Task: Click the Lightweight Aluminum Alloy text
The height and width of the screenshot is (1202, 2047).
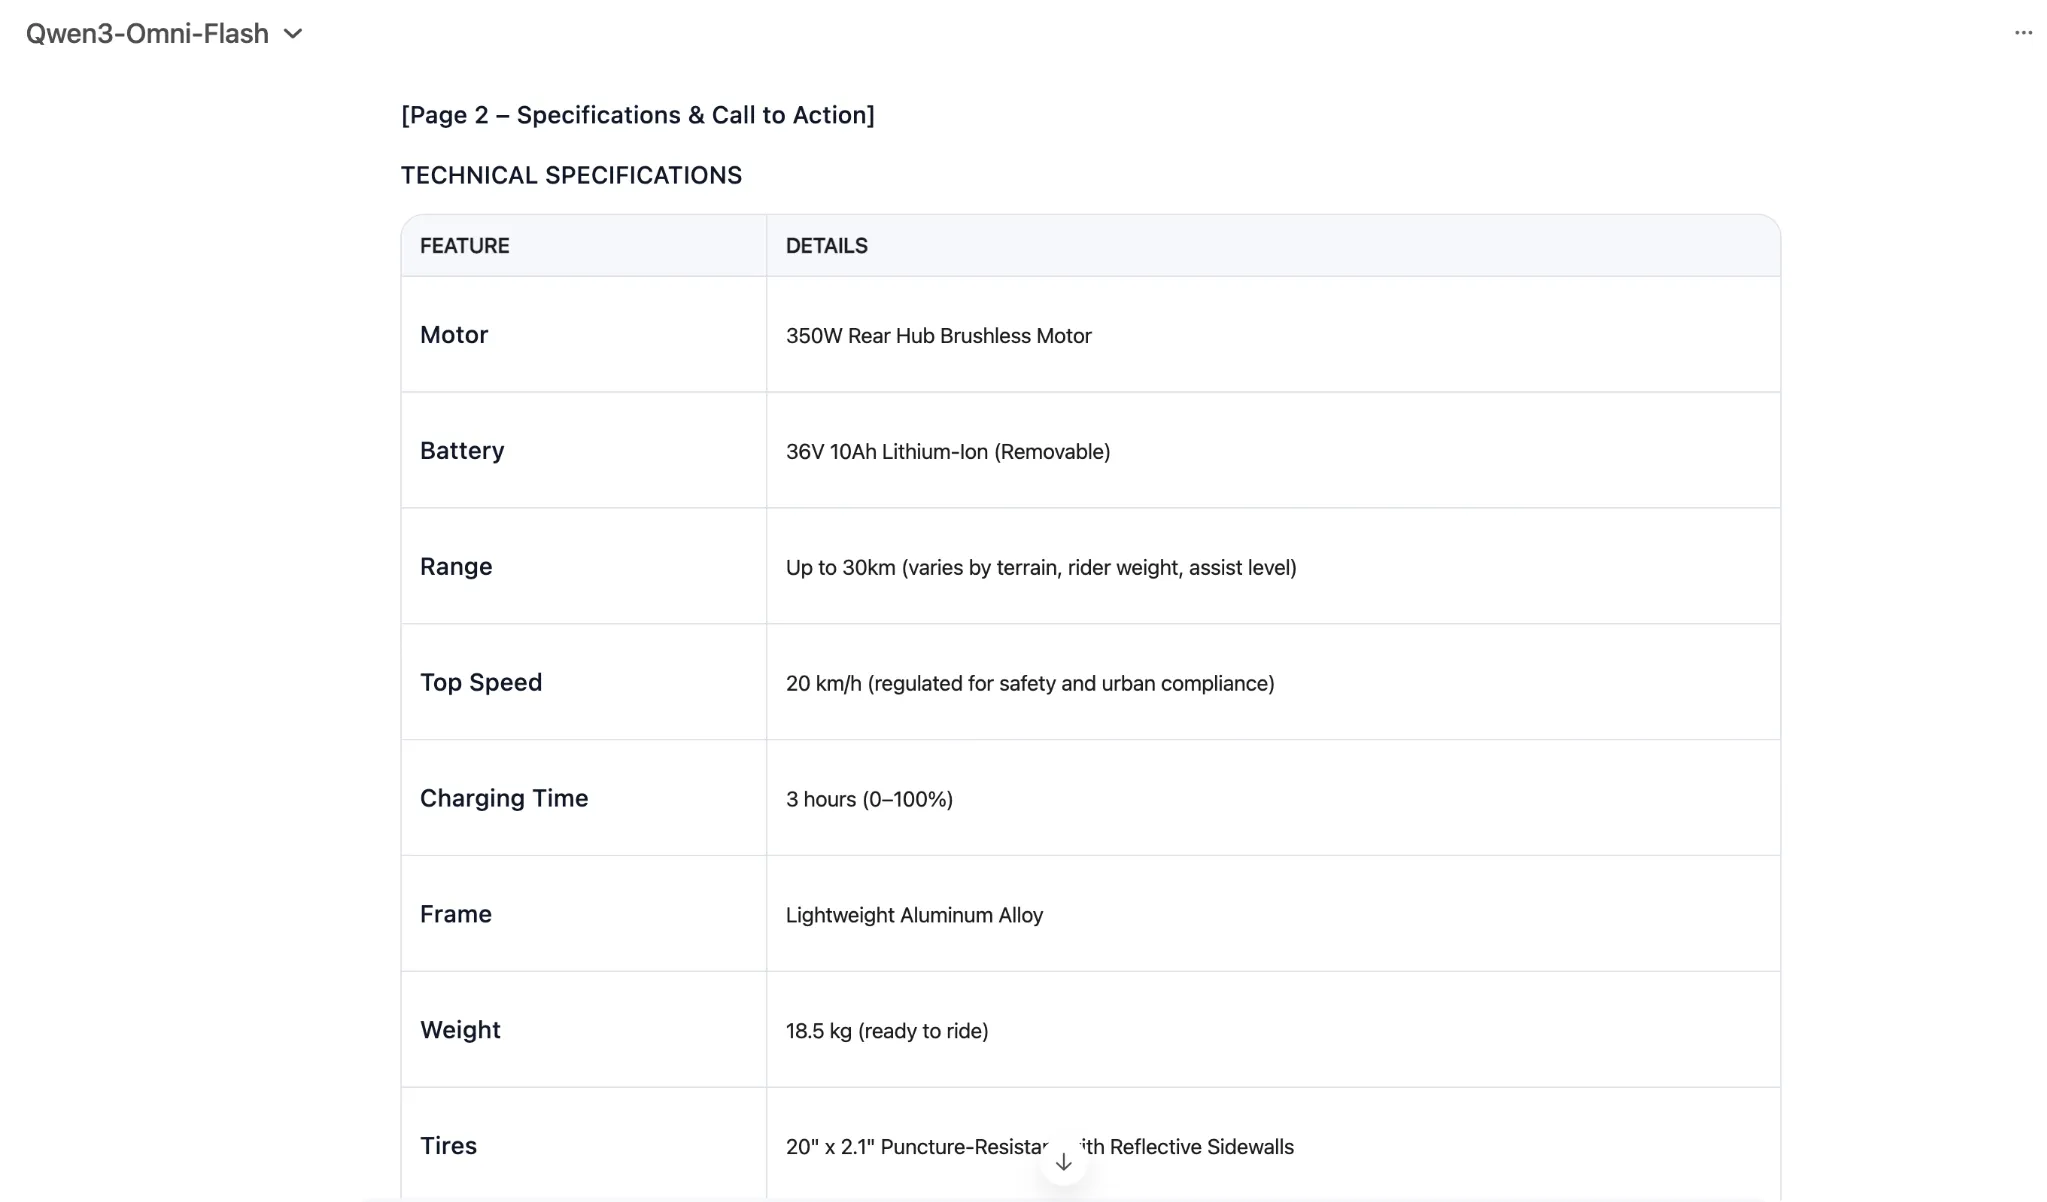Action: (914, 916)
